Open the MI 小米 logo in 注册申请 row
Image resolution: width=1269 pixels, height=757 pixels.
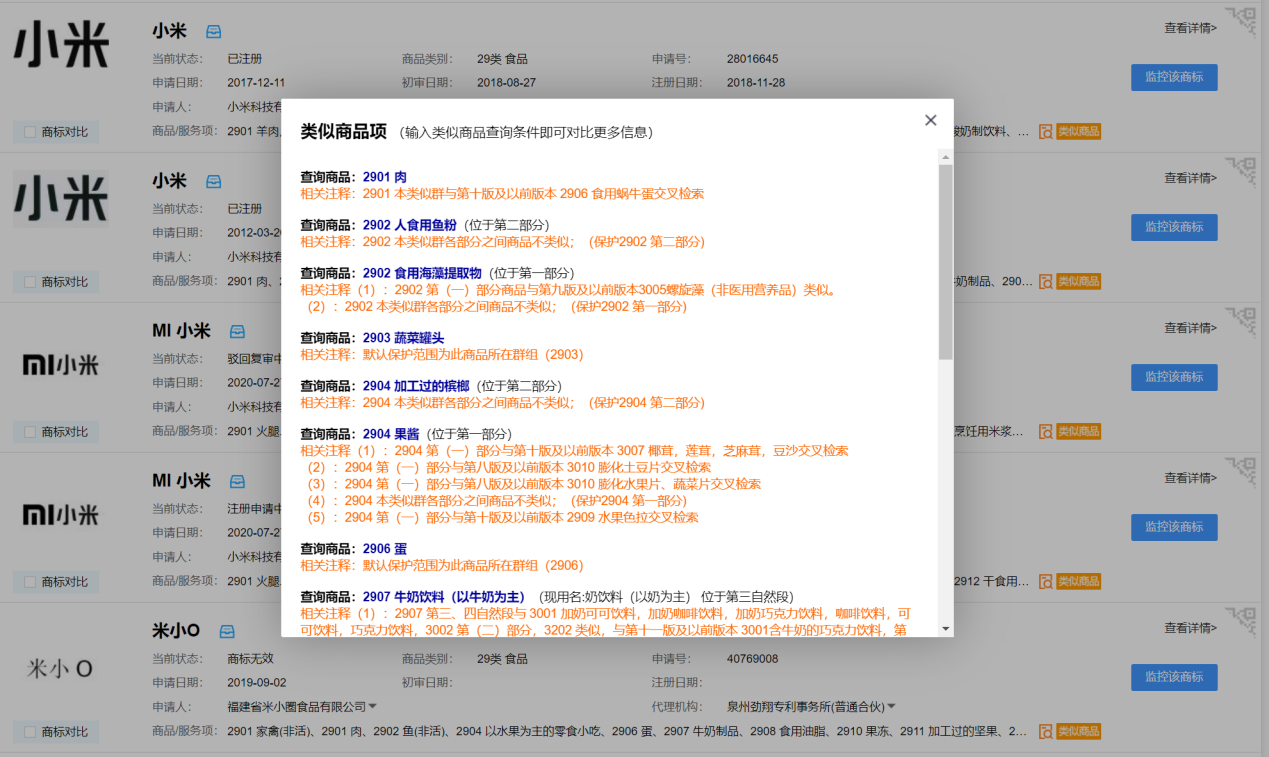pyautogui.click(x=61, y=516)
